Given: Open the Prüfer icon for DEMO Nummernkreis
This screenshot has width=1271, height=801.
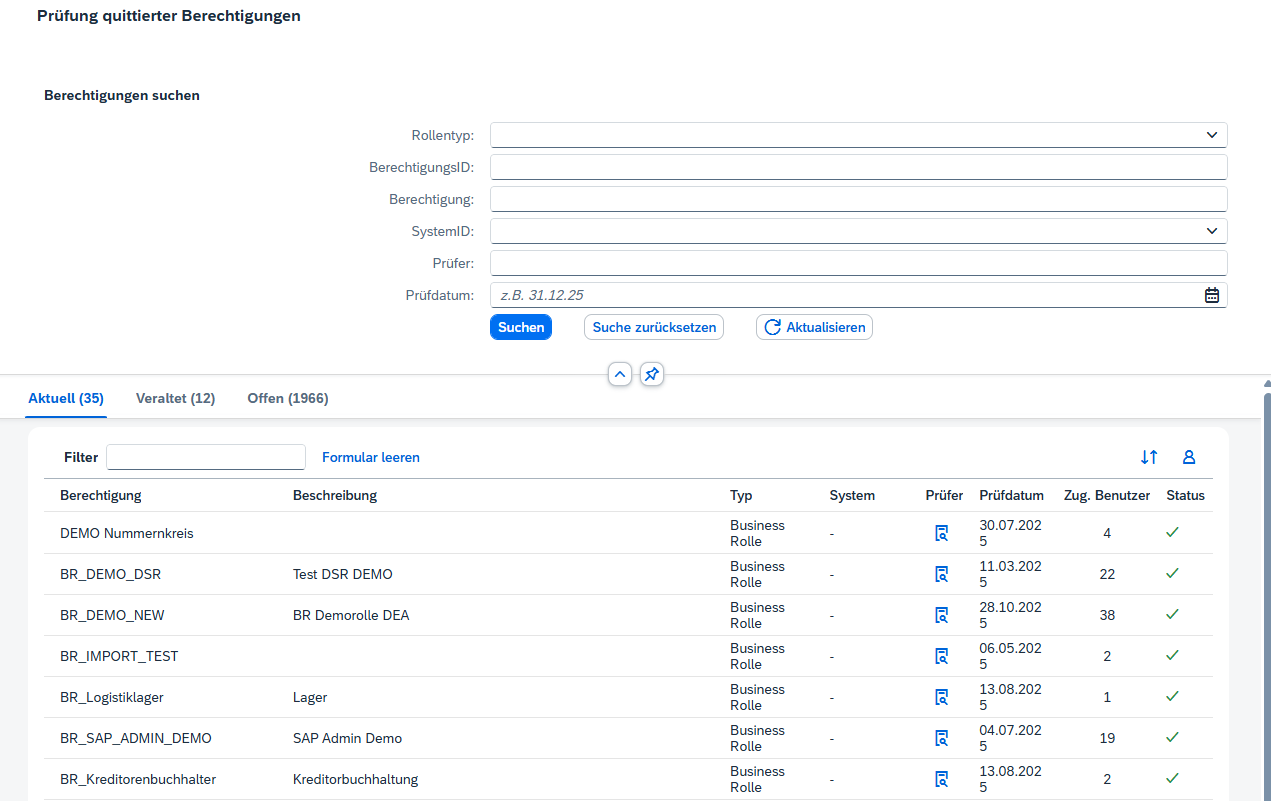Looking at the screenshot, I should (x=941, y=533).
